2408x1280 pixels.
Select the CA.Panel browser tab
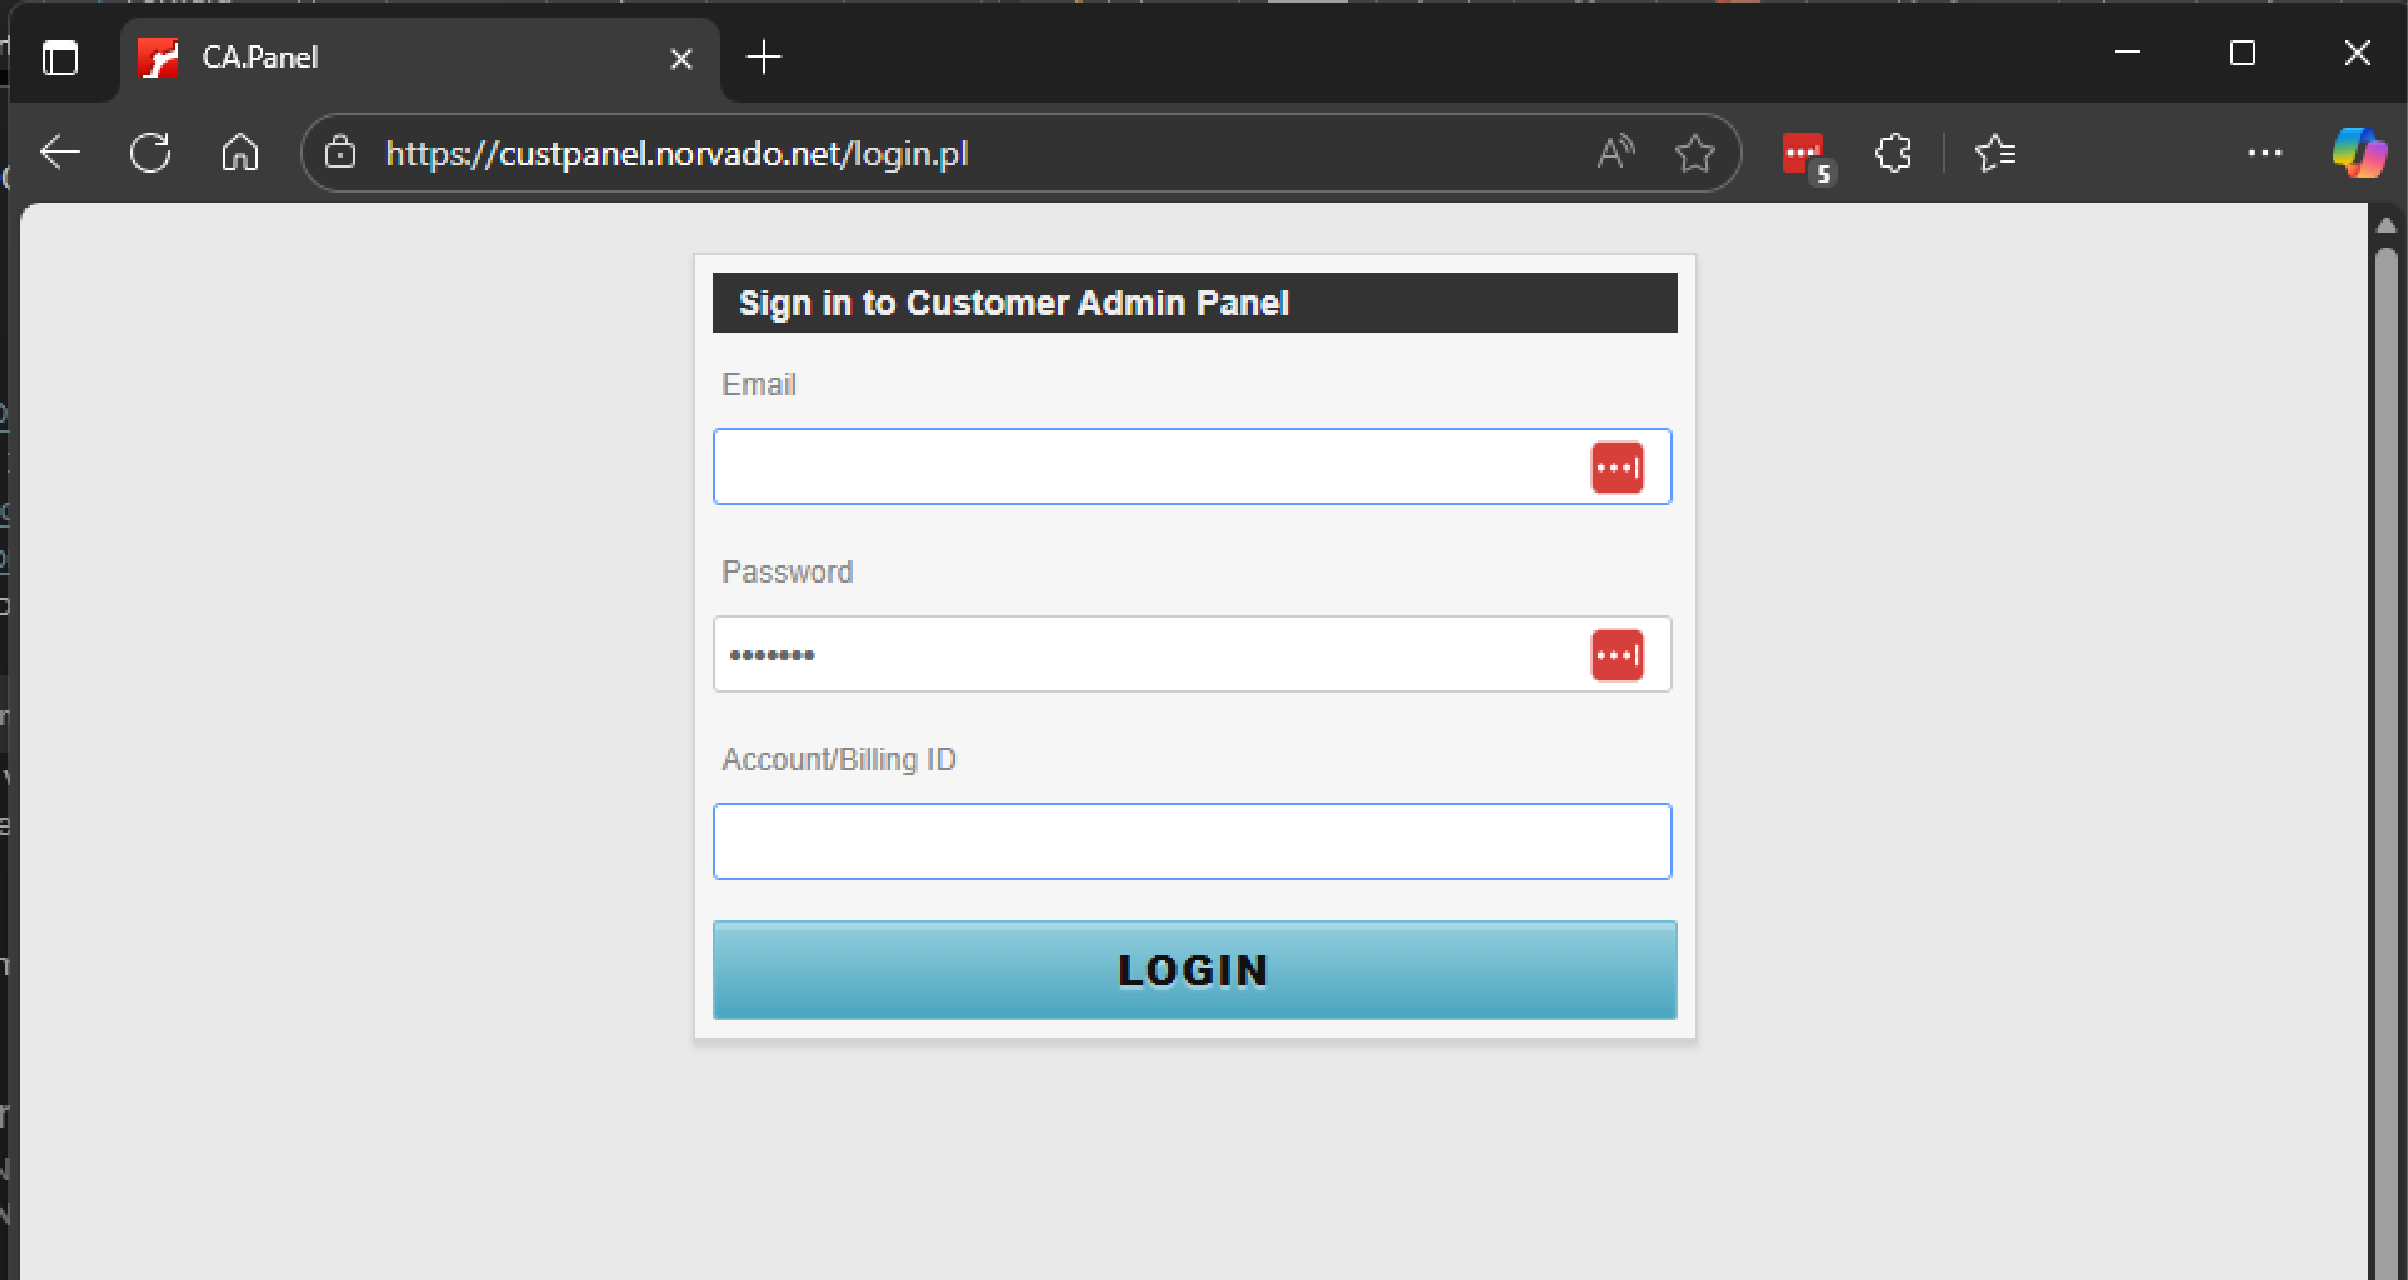(400, 58)
